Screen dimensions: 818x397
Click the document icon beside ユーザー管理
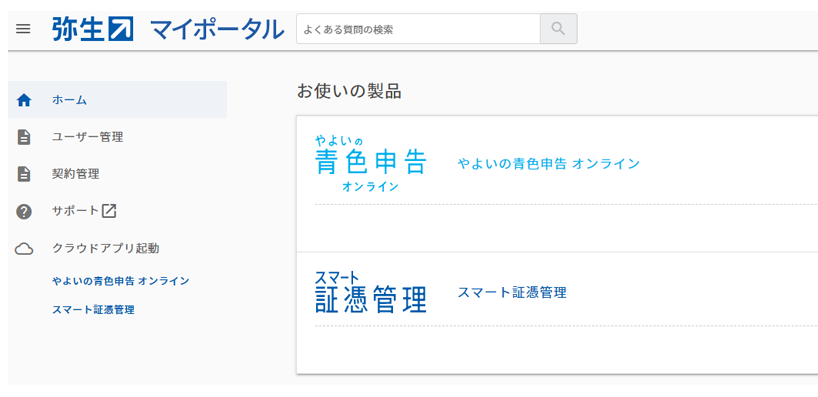24,137
